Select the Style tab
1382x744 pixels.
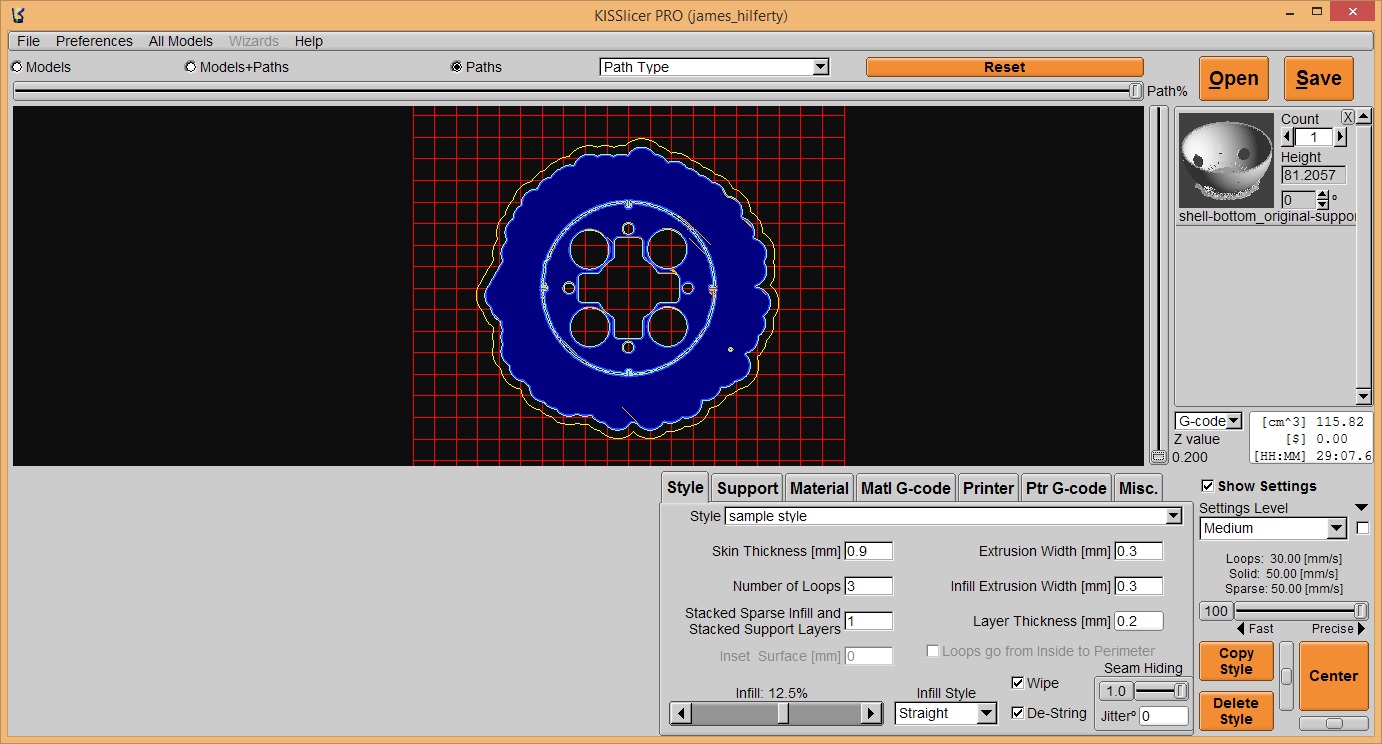(685, 487)
